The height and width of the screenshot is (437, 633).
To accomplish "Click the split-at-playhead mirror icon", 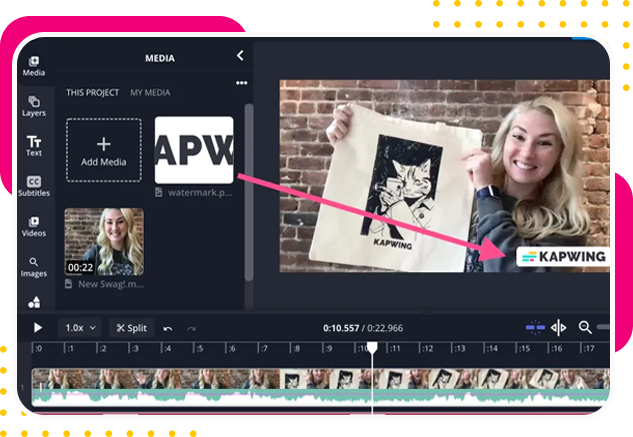I will pyautogui.click(x=558, y=328).
